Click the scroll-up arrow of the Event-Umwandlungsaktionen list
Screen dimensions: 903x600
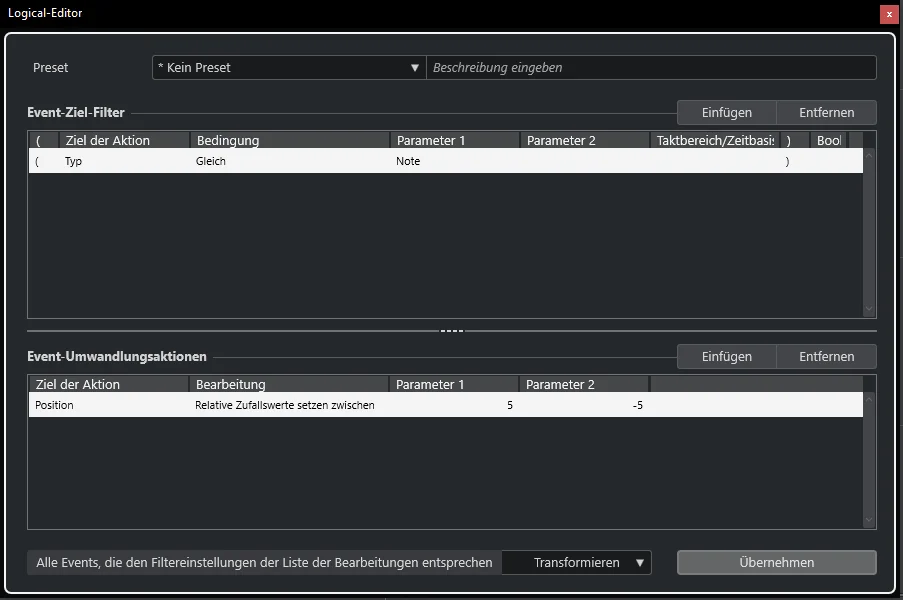coord(869,400)
